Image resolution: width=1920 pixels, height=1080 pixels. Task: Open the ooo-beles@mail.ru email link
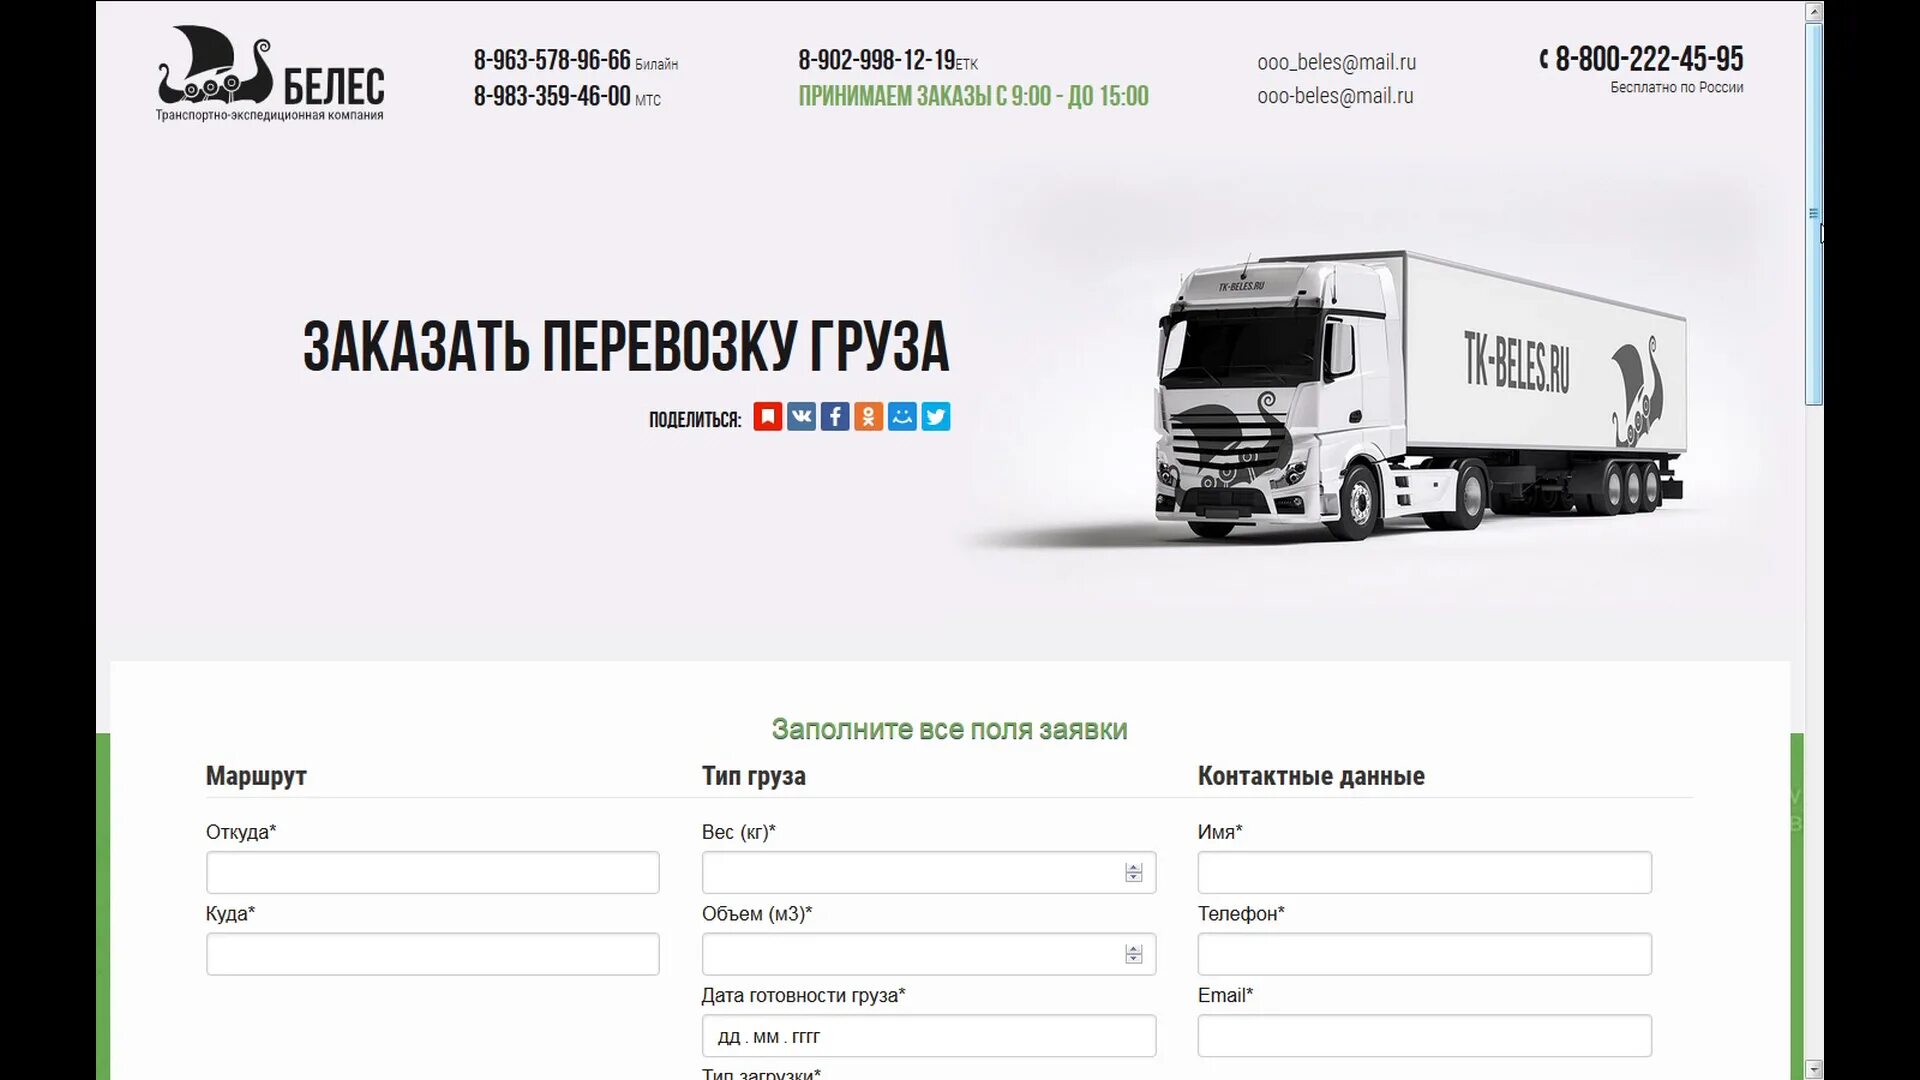tap(1335, 96)
